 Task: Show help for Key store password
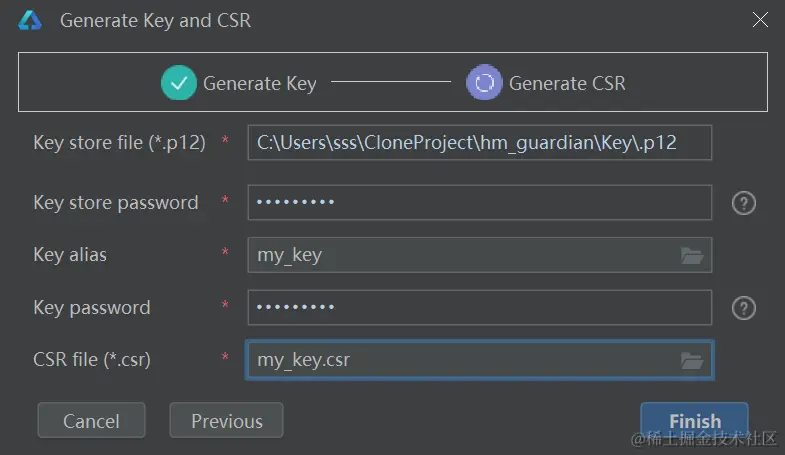[x=743, y=203]
